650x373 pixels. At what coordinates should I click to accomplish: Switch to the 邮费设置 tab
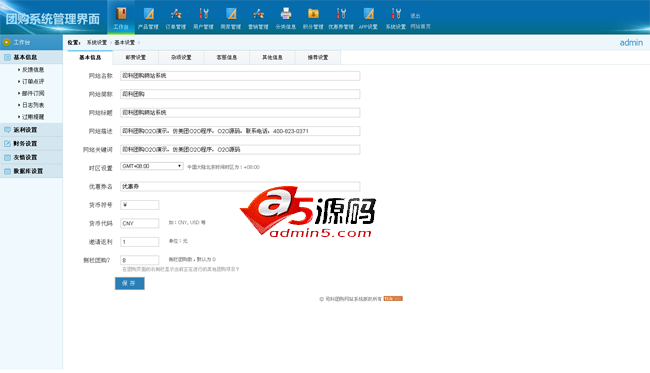(x=136, y=58)
